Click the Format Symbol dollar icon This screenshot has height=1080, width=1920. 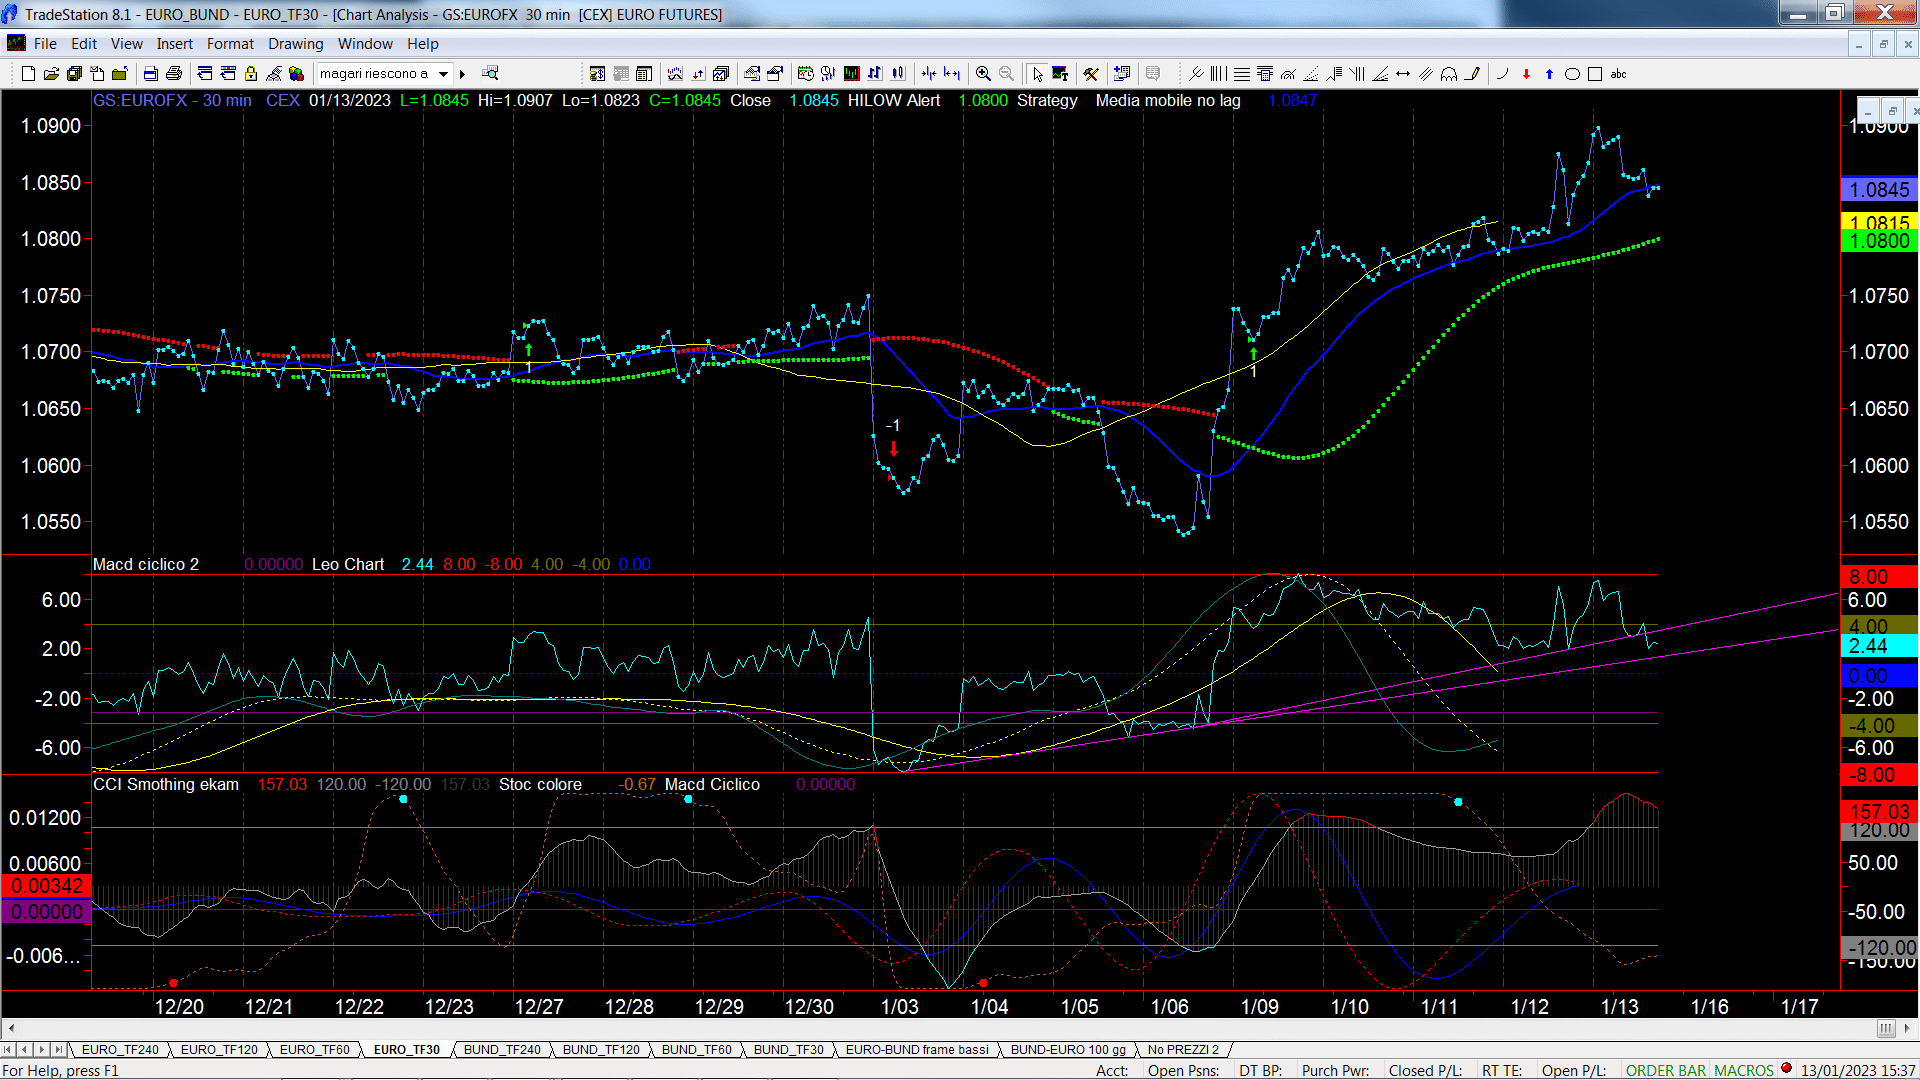tap(597, 74)
